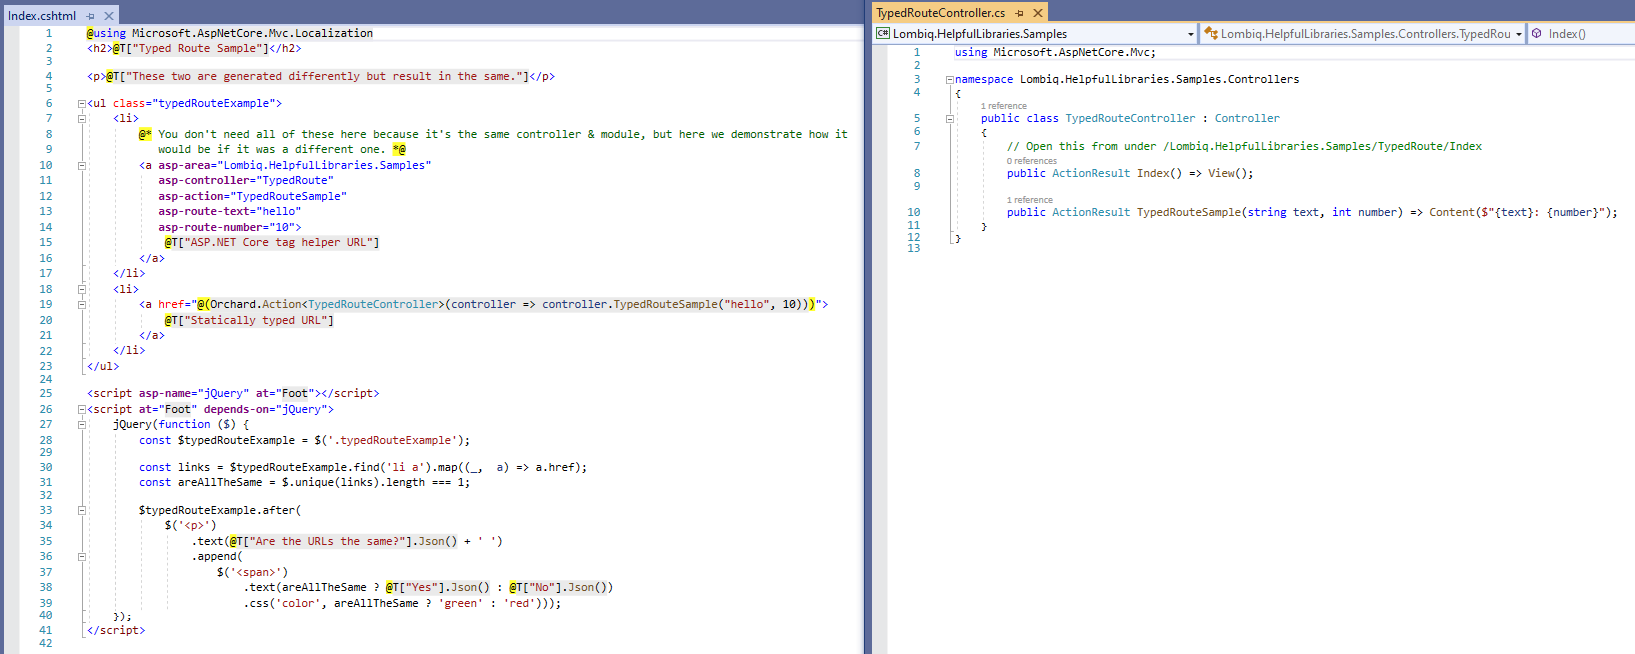Collapse the first li element on line 7
Image resolution: width=1635 pixels, height=654 pixels.
pyautogui.click(x=82, y=118)
